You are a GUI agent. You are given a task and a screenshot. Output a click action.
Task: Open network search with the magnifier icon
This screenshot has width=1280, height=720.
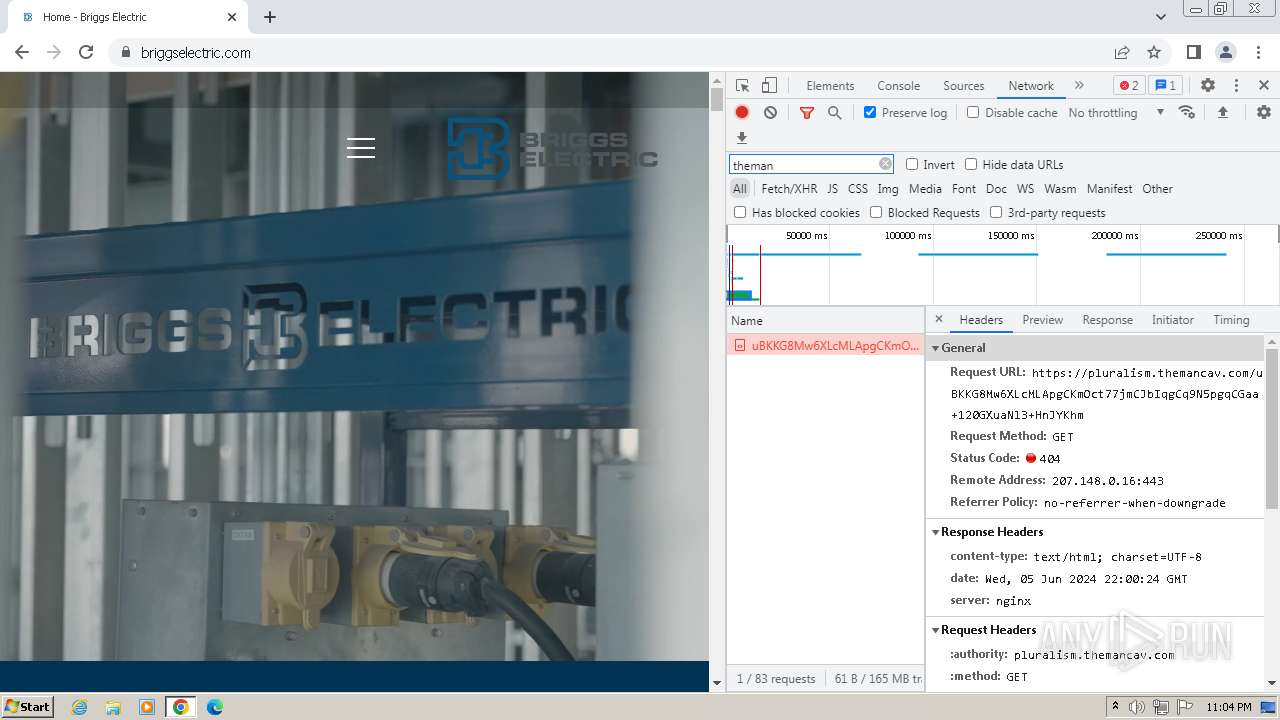pyautogui.click(x=835, y=113)
